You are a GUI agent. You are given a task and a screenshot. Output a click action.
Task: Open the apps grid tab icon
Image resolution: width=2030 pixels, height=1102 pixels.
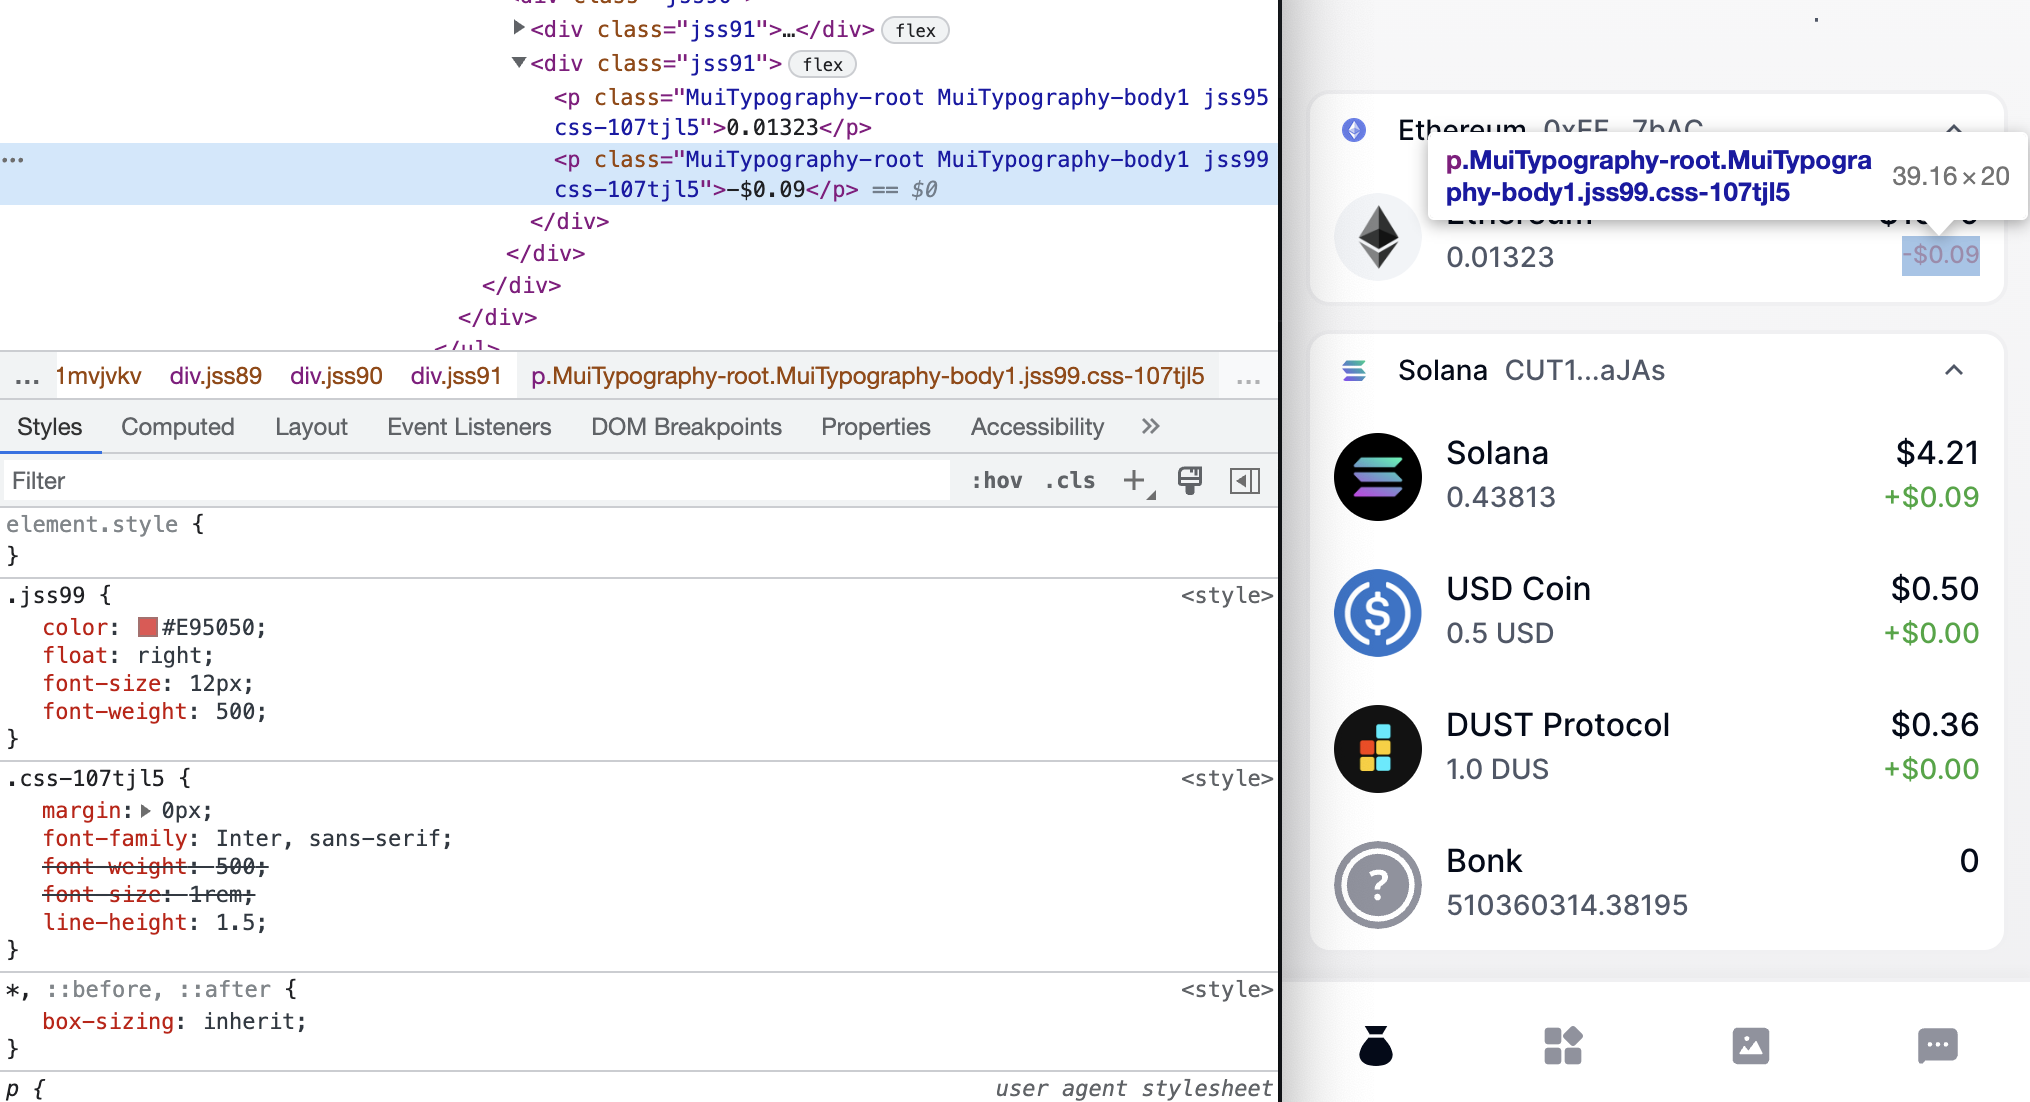tap(1562, 1046)
